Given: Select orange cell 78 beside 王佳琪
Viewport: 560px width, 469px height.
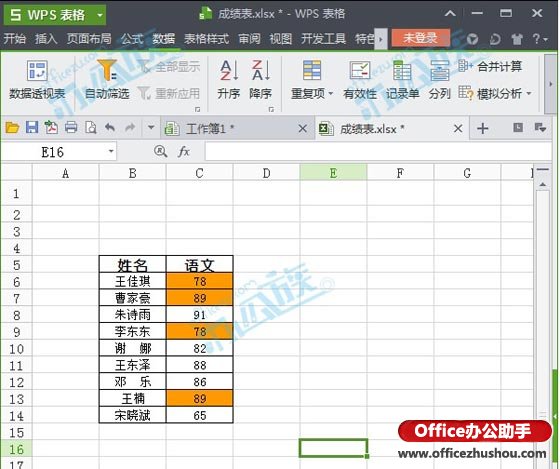Looking at the screenshot, I should [x=200, y=281].
